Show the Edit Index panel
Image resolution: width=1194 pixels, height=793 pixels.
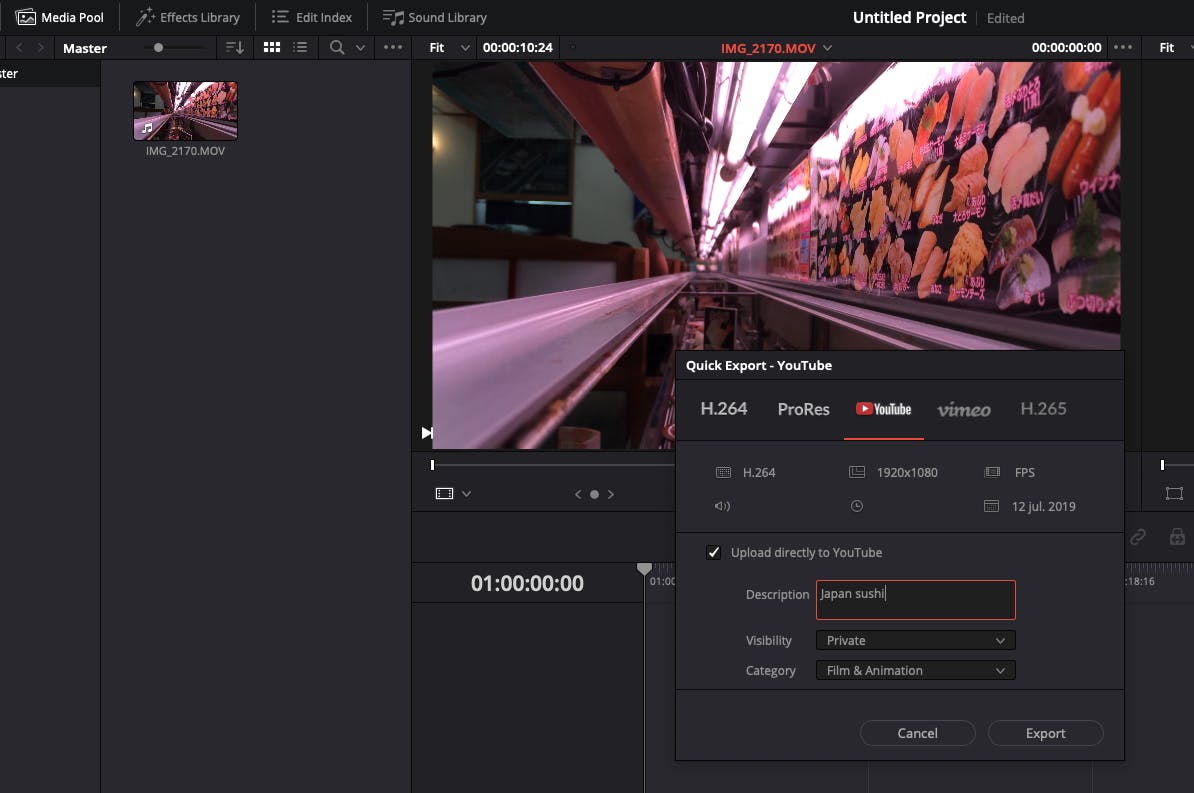(312, 17)
